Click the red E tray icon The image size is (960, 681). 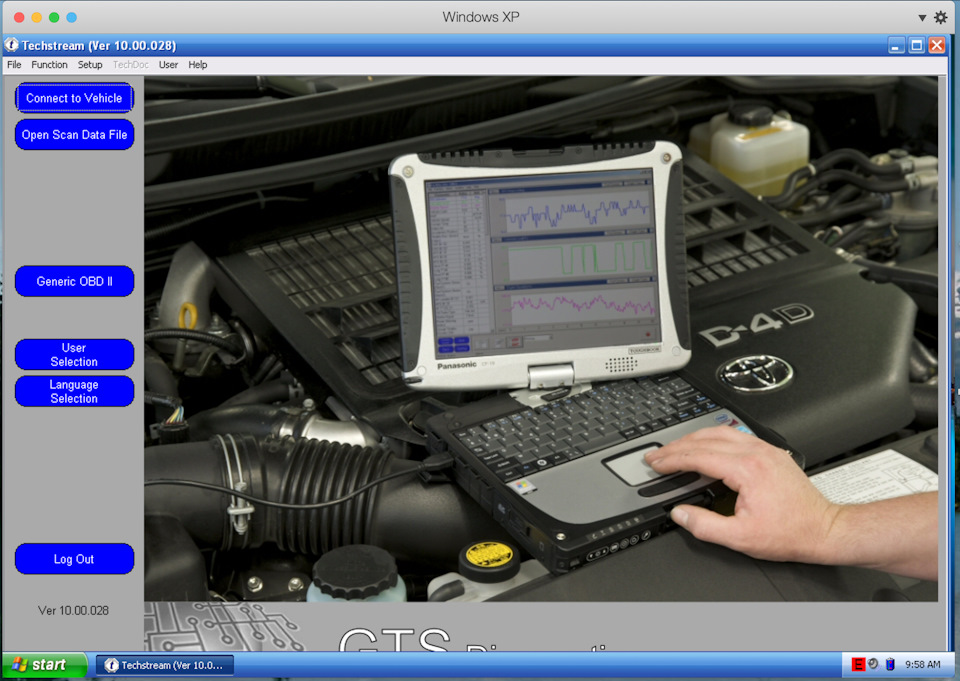858,664
